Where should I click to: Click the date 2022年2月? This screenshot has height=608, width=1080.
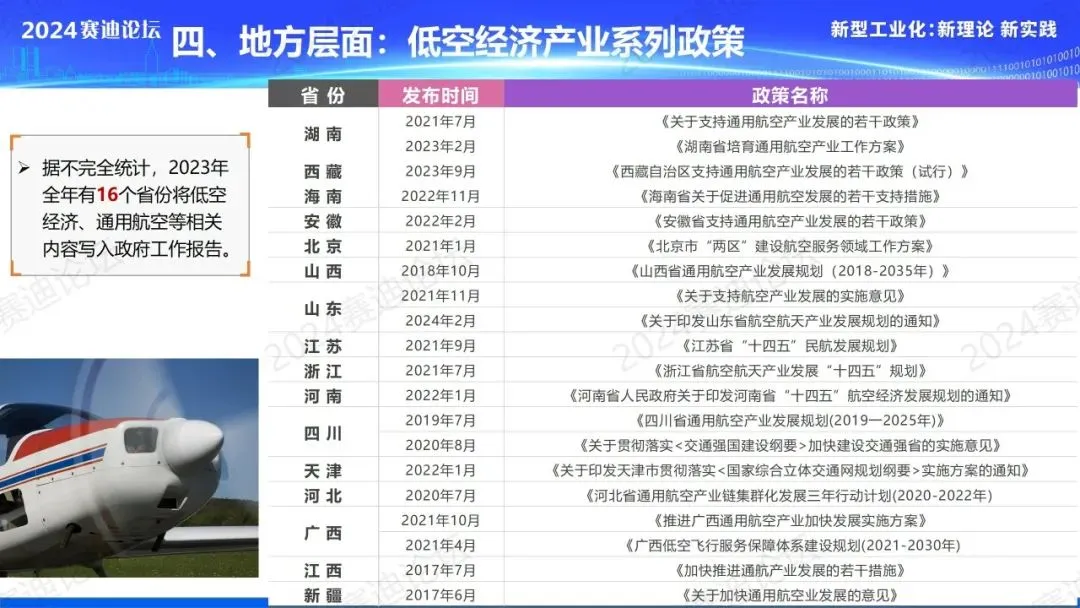click(441, 220)
